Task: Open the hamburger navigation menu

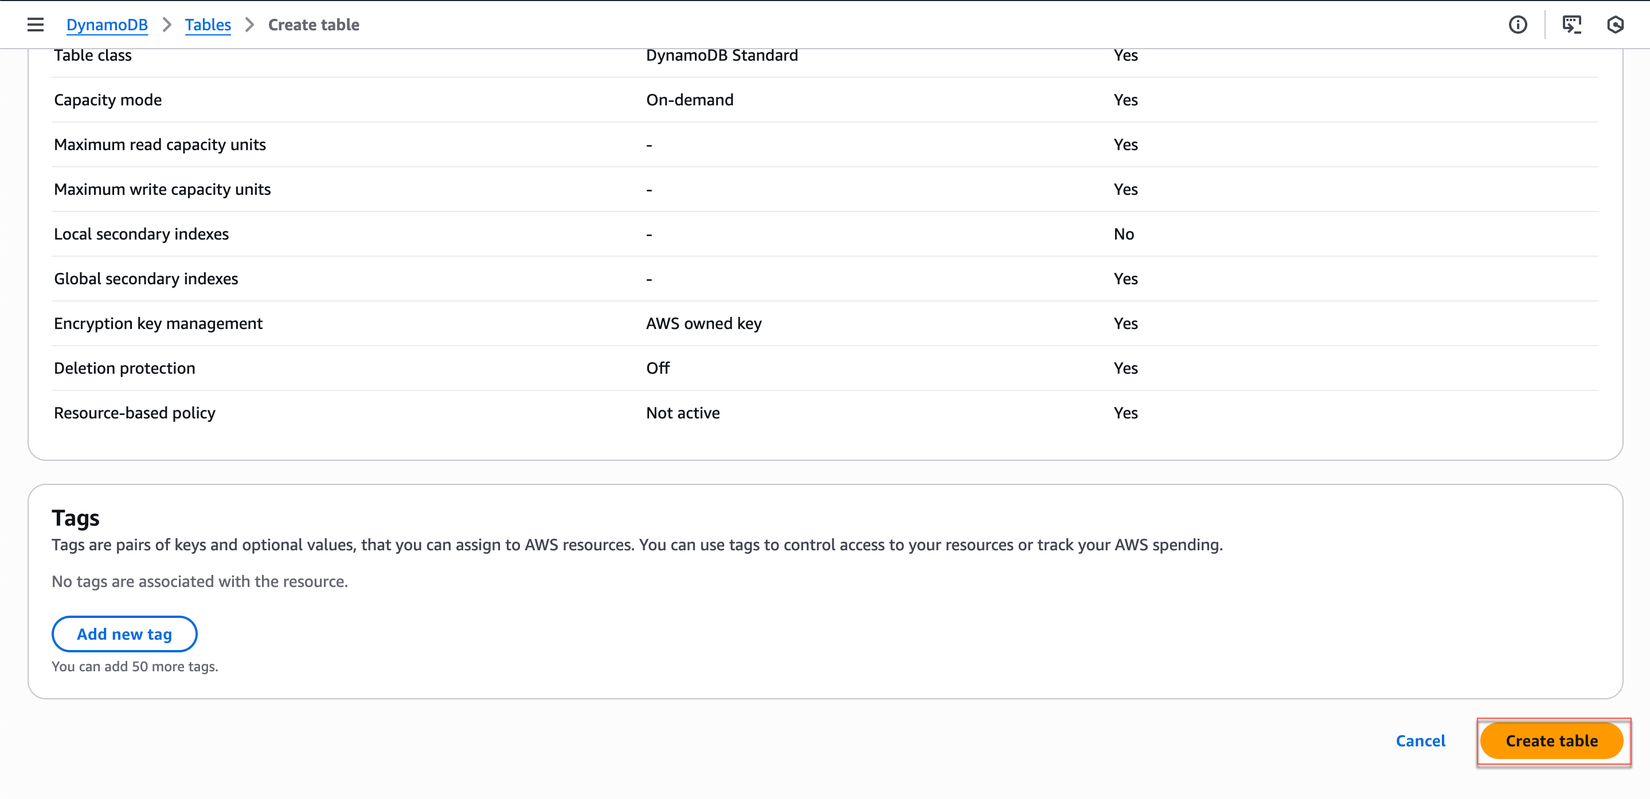Action: pyautogui.click(x=35, y=25)
